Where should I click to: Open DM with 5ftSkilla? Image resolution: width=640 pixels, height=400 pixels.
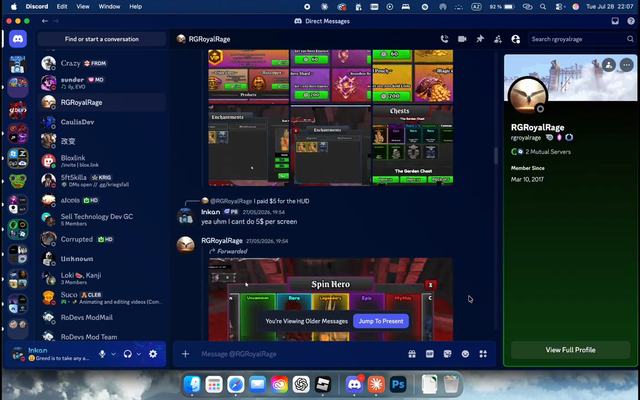(102, 180)
